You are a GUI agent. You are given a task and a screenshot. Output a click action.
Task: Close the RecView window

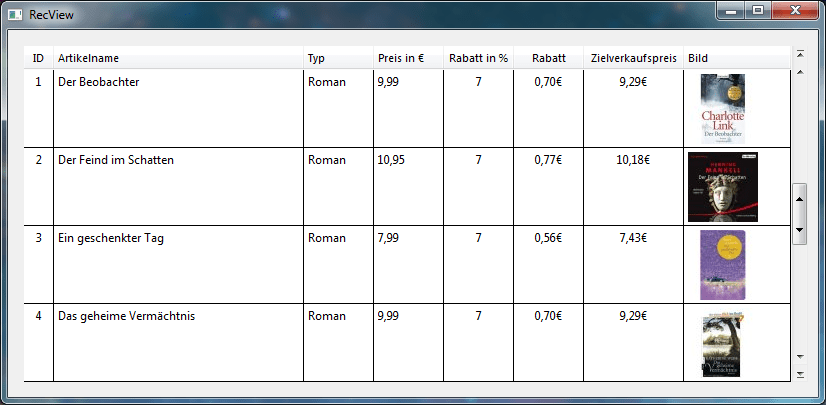click(x=796, y=10)
